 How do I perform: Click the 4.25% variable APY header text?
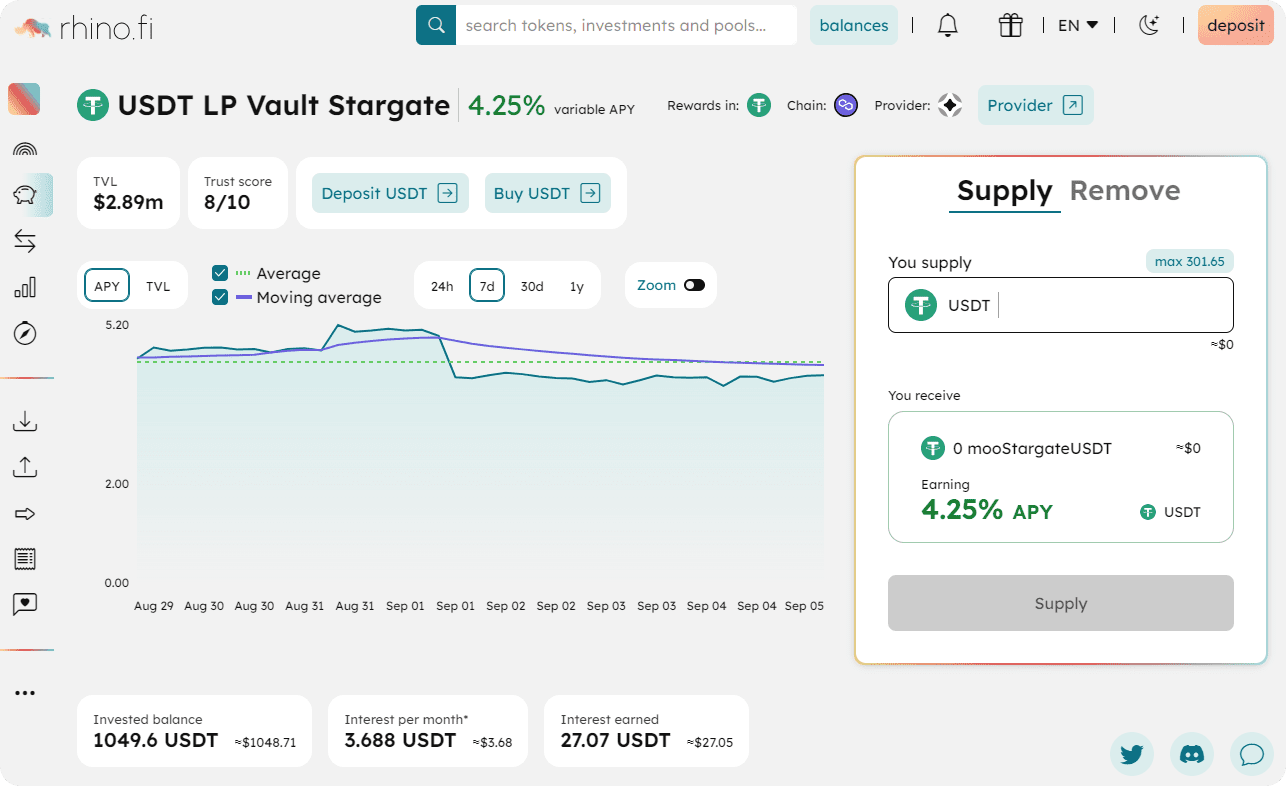click(551, 106)
